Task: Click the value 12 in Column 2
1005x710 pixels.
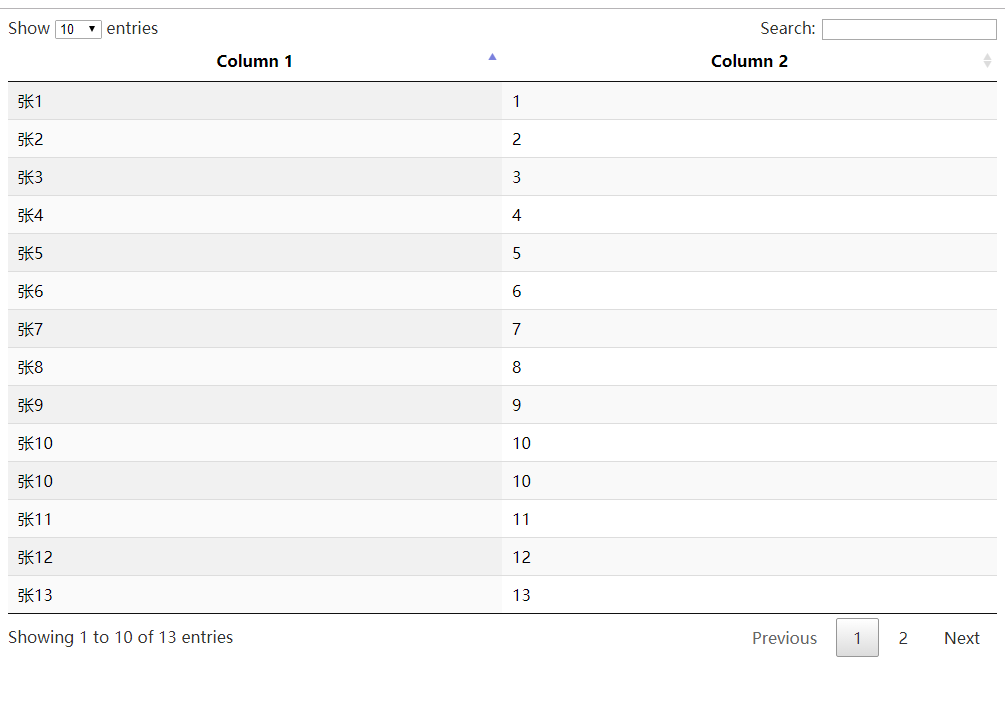Action: coord(522,557)
